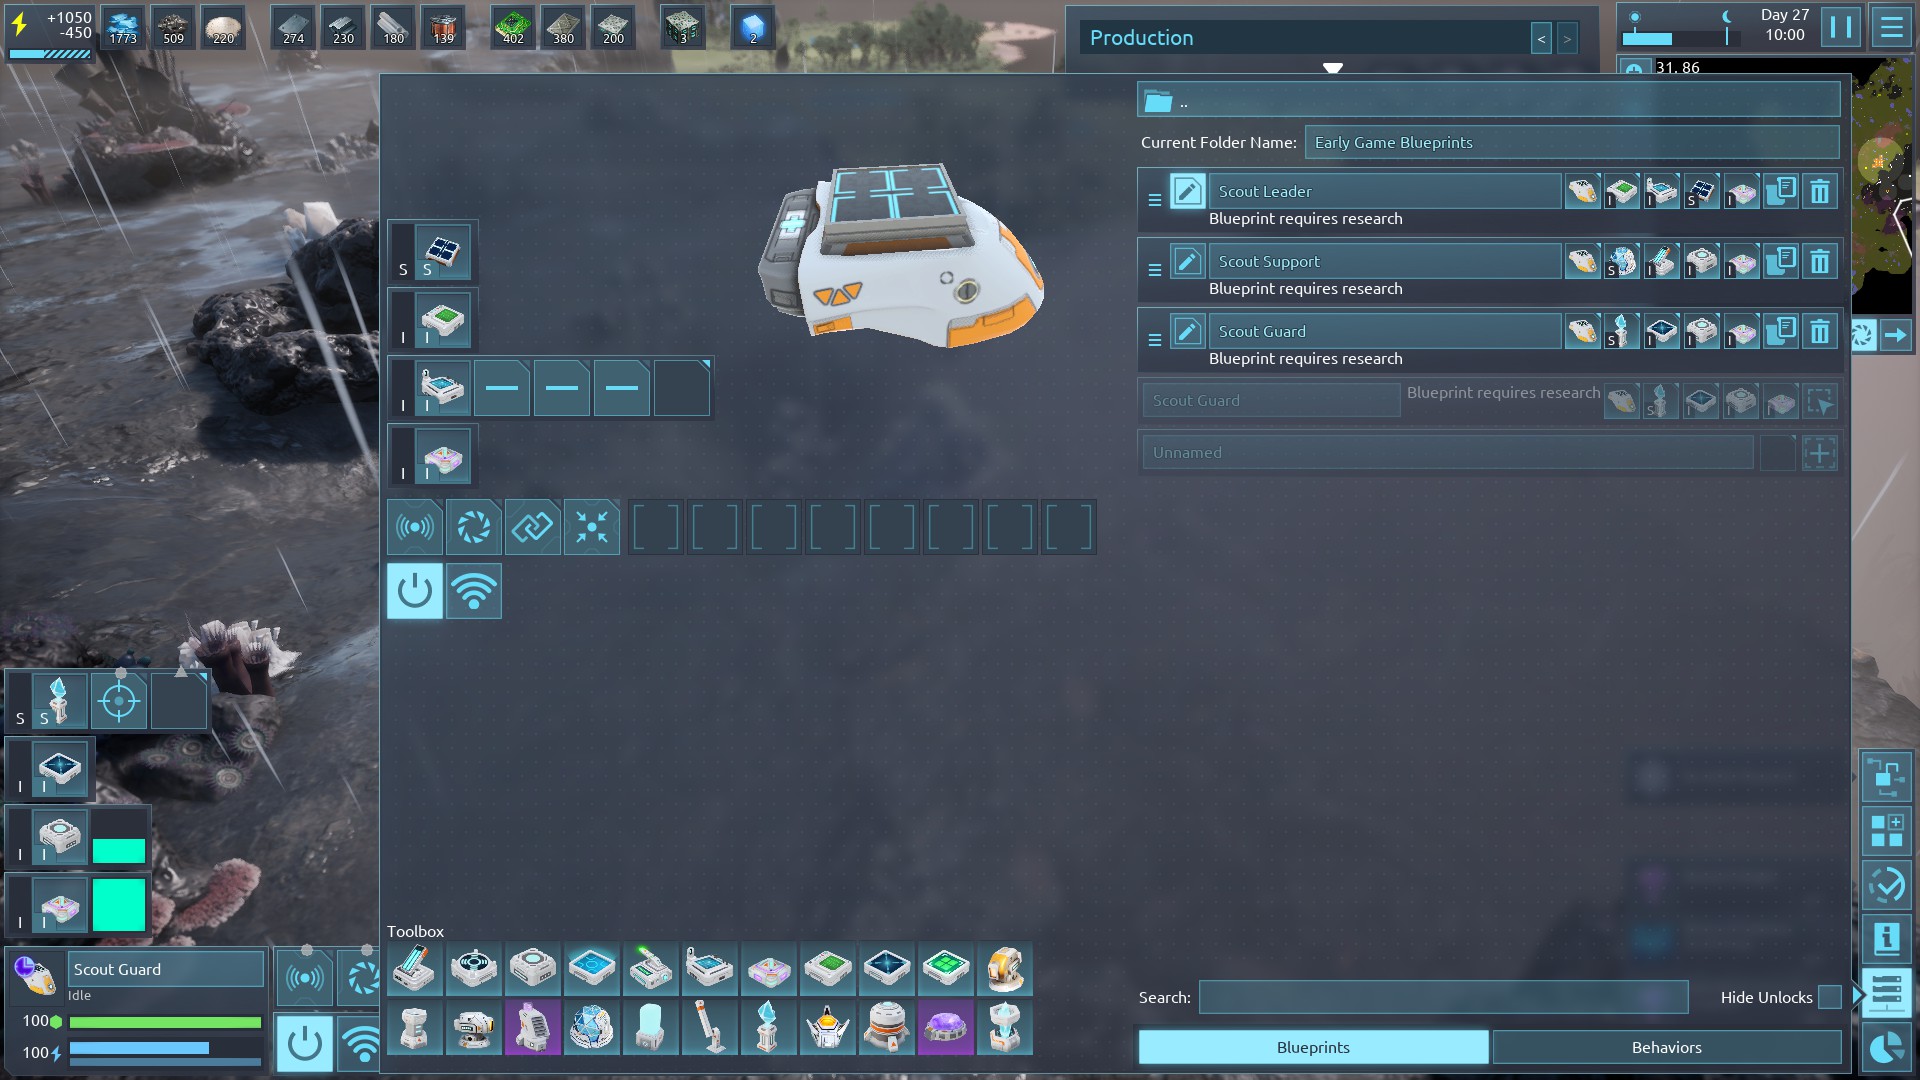Go to previous Production page arrow
This screenshot has width=1920, height=1080.
(x=1541, y=39)
